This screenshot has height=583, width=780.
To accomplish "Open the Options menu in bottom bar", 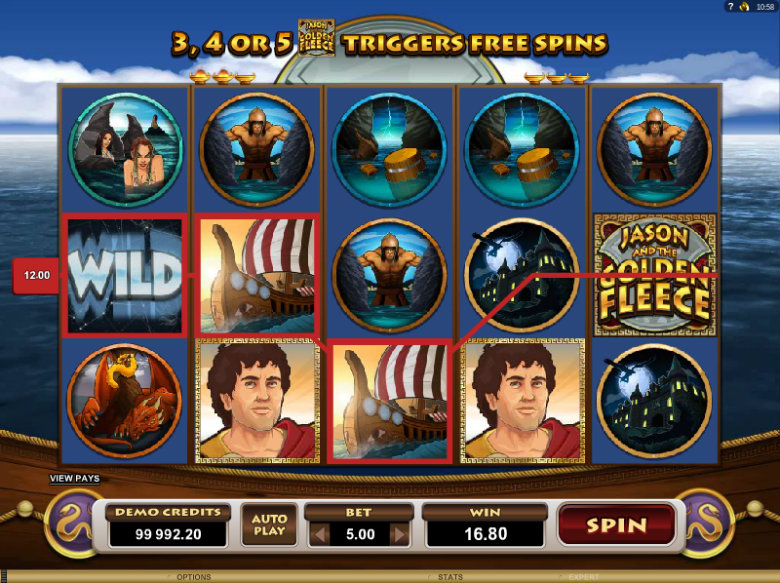I will (194, 577).
